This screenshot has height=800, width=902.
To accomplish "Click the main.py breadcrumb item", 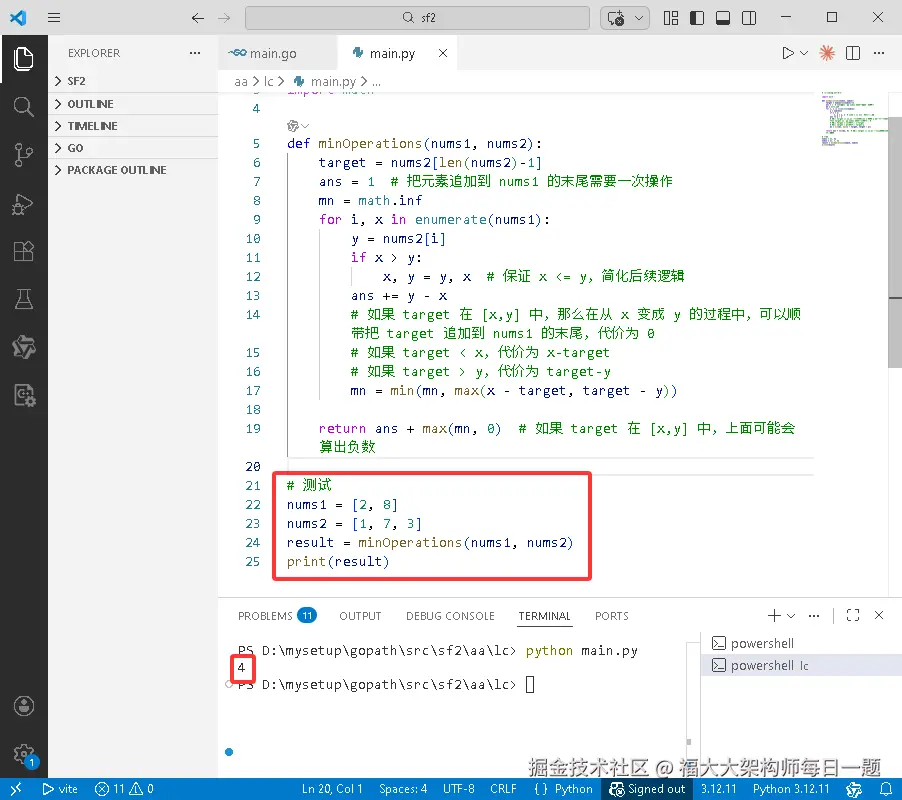I will point(326,82).
